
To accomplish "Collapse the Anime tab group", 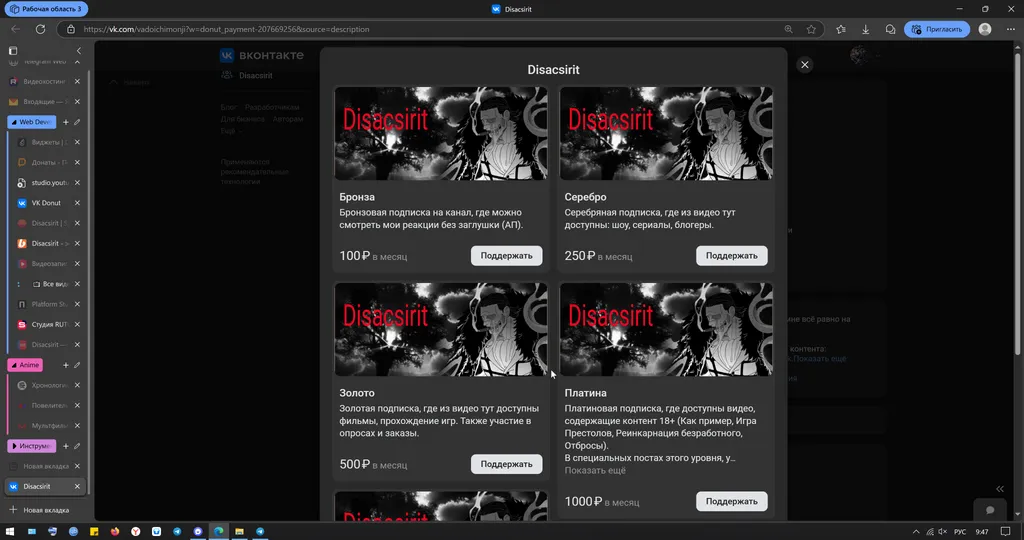I will coord(25,365).
